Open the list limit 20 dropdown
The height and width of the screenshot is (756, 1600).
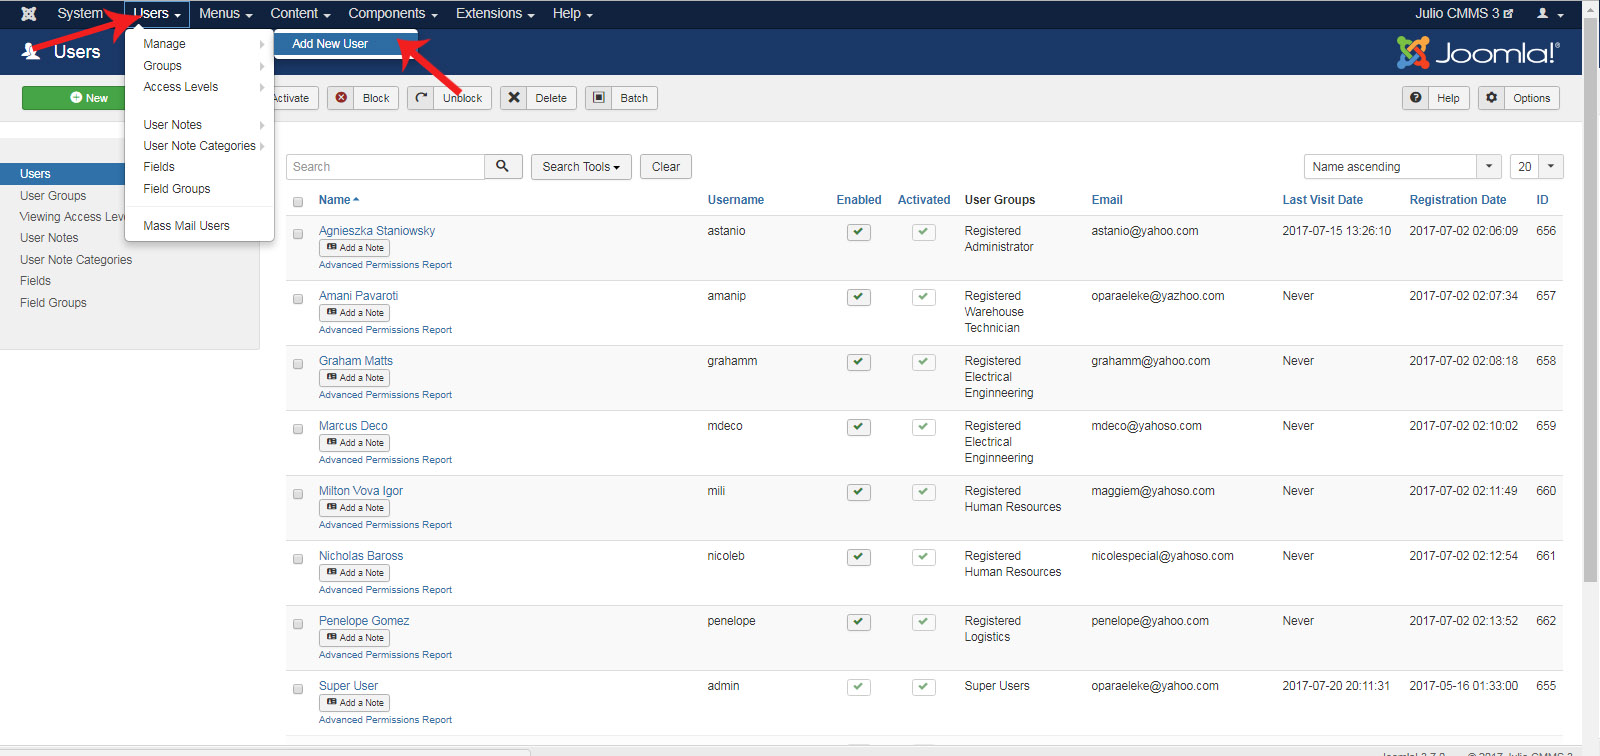tap(1537, 167)
